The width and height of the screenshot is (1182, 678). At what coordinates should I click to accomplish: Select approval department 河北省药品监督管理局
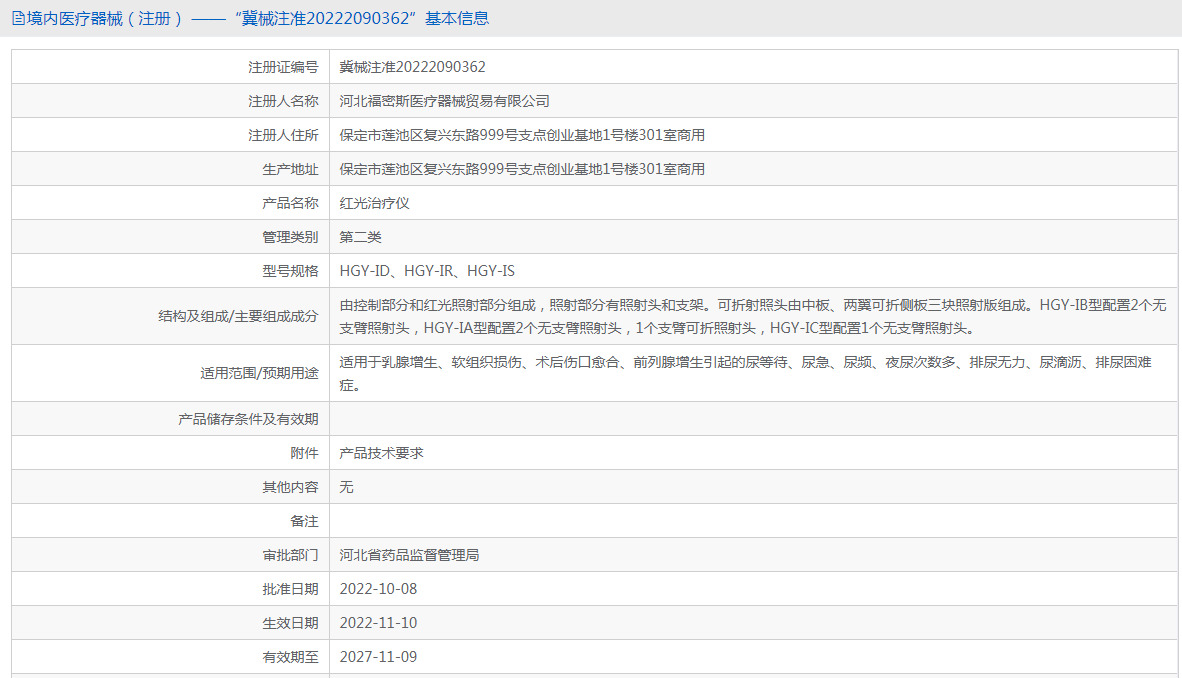coord(409,555)
